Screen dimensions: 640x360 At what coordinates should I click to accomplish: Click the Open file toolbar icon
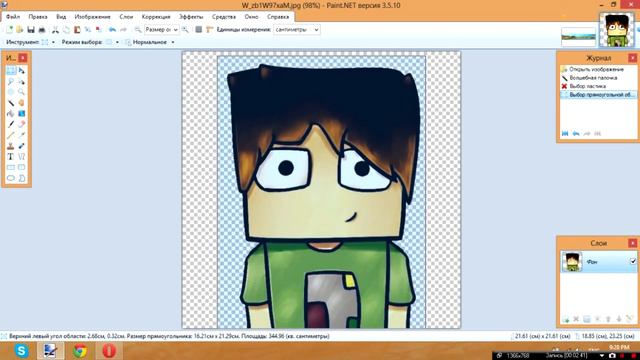(20, 30)
